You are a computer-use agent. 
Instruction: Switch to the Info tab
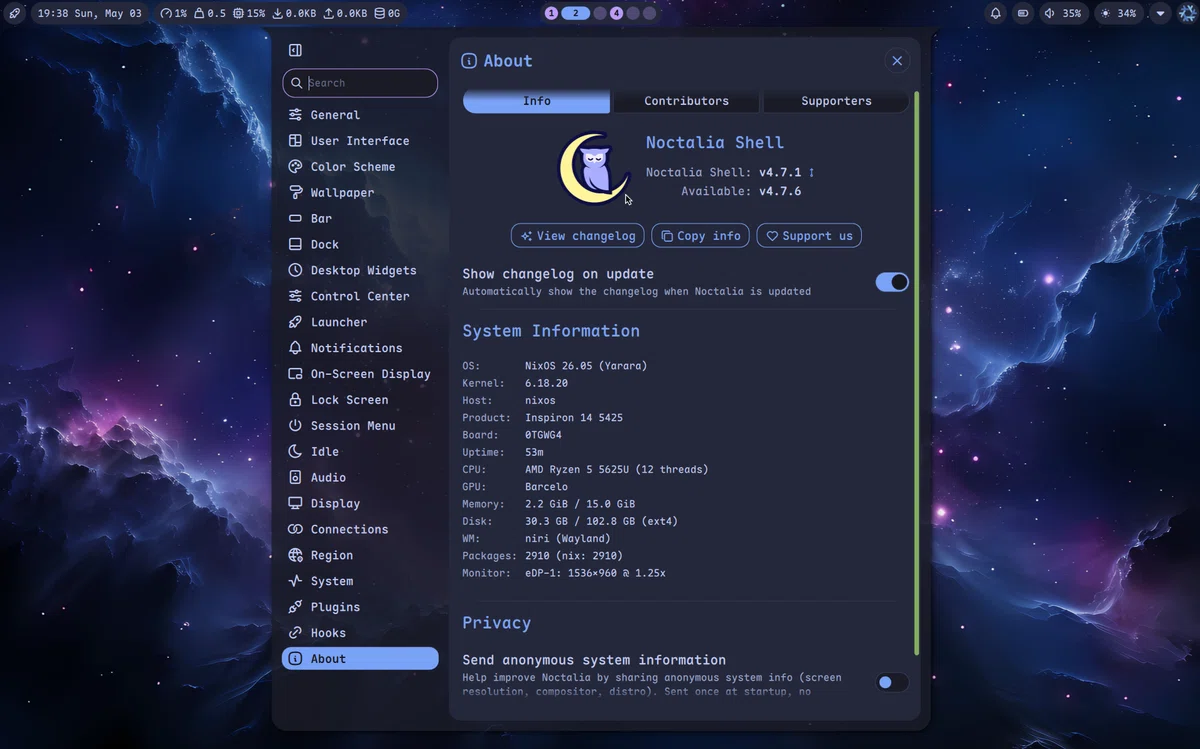(537, 101)
